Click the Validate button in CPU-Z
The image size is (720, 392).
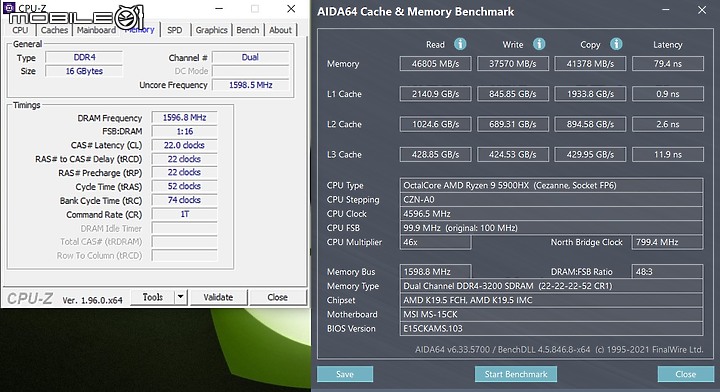tap(218, 297)
